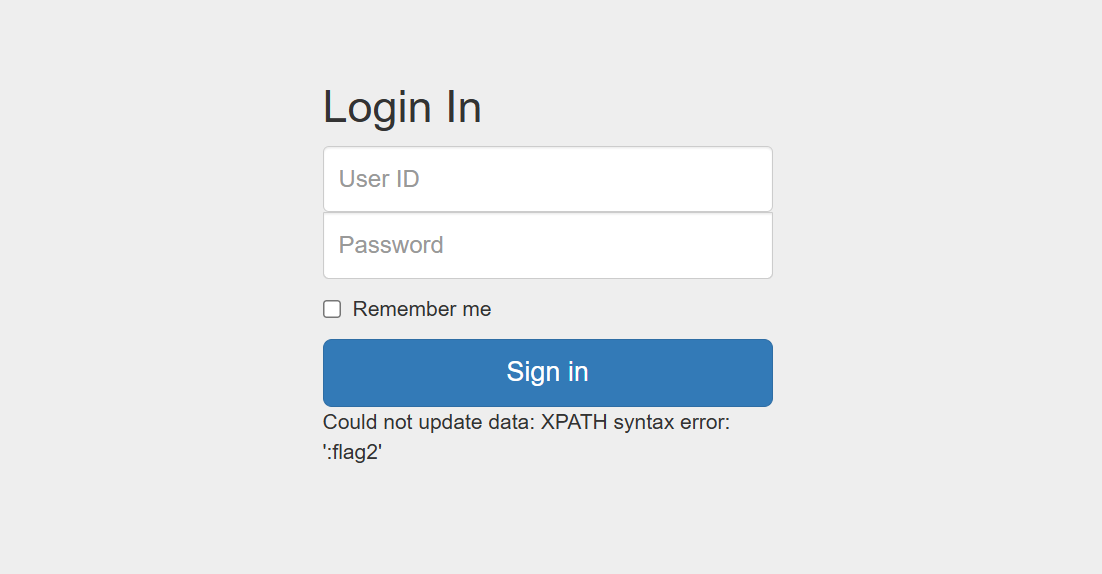Enable the Remember me checkbox

332,309
